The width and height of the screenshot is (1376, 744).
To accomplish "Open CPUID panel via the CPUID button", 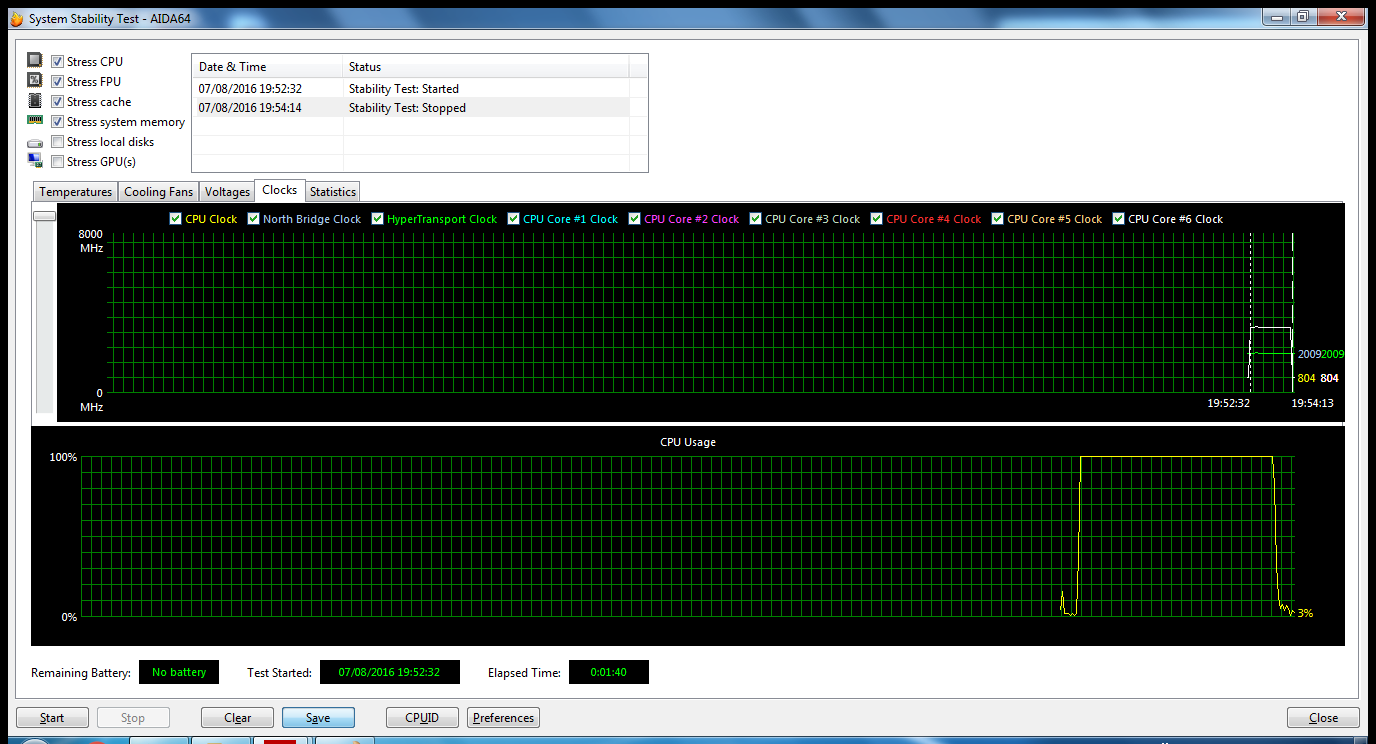I will [x=423, y=718].
